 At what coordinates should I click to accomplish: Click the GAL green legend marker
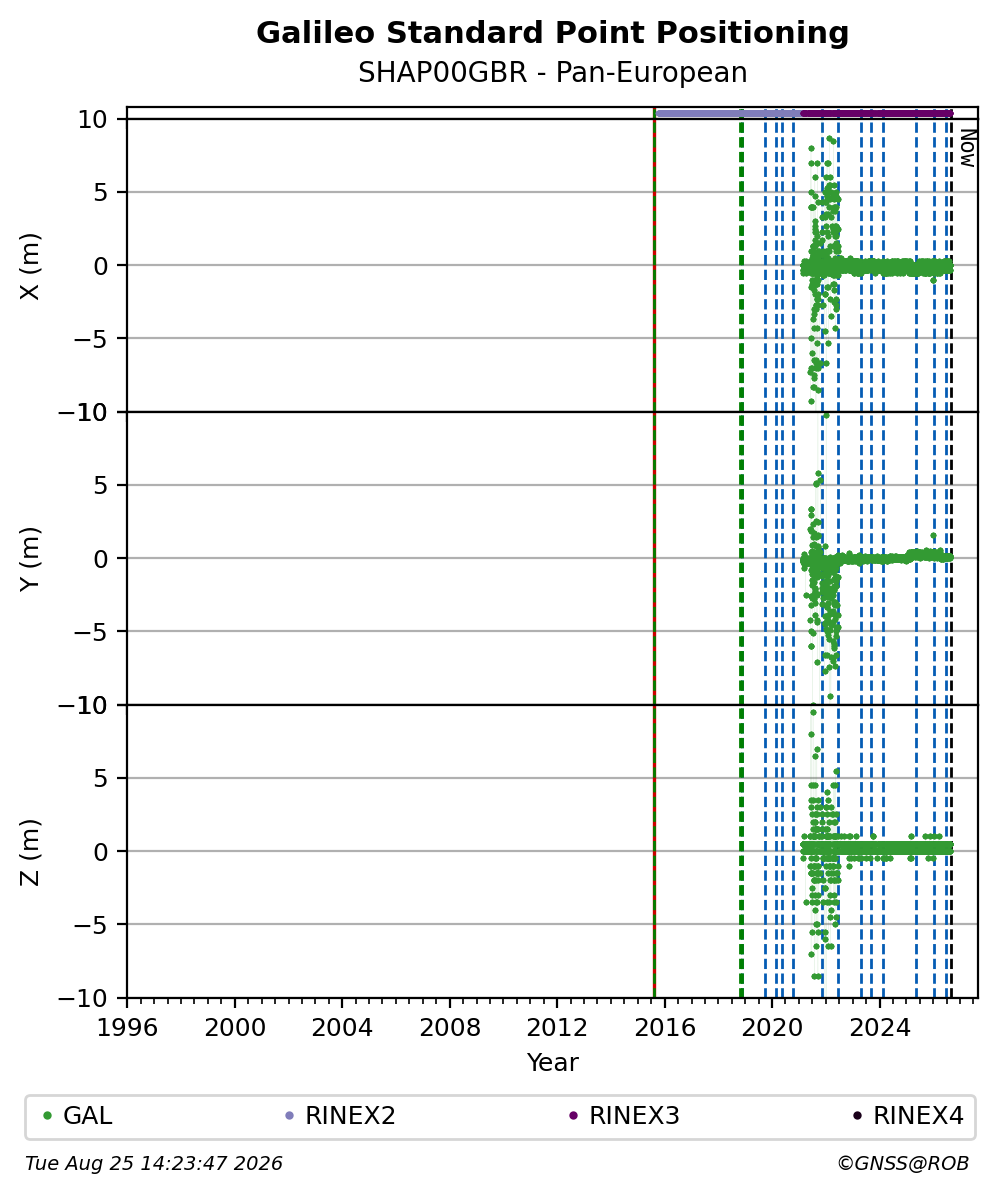[x=47, y=1116]
